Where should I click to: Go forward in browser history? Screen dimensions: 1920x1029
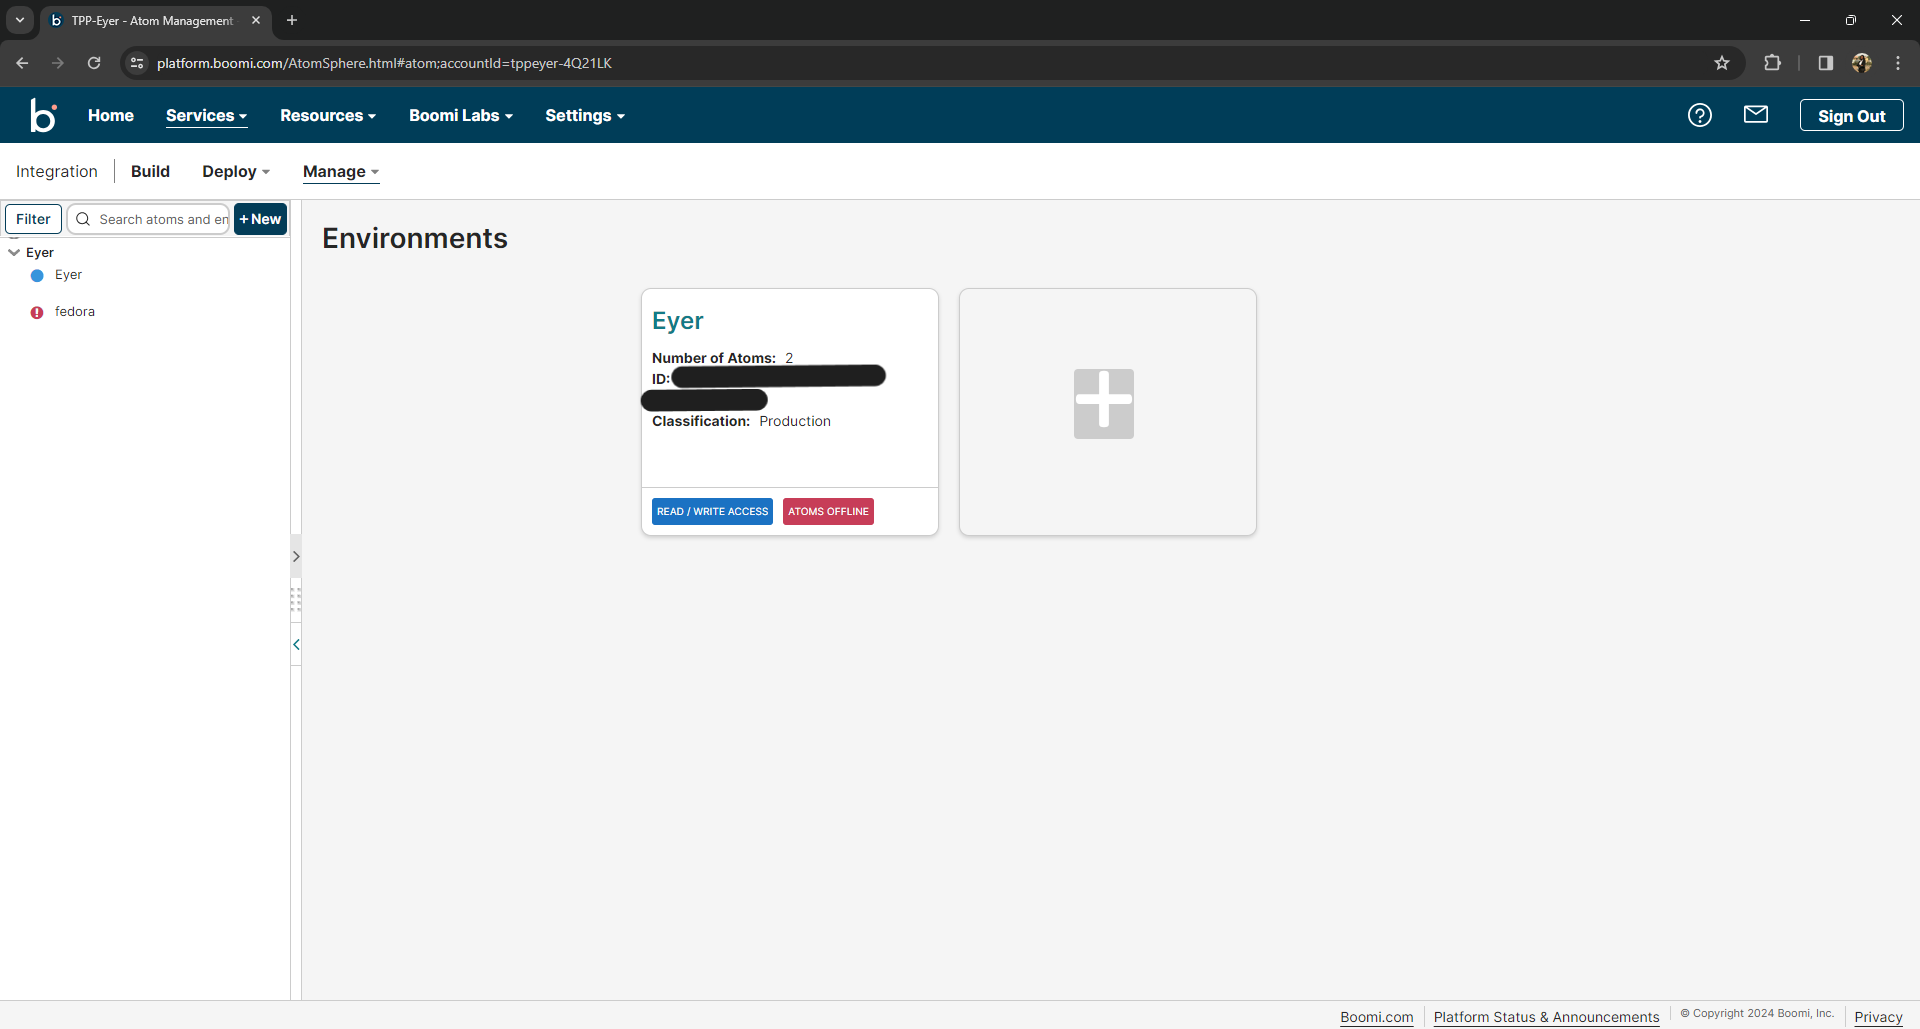click(58, 63)
